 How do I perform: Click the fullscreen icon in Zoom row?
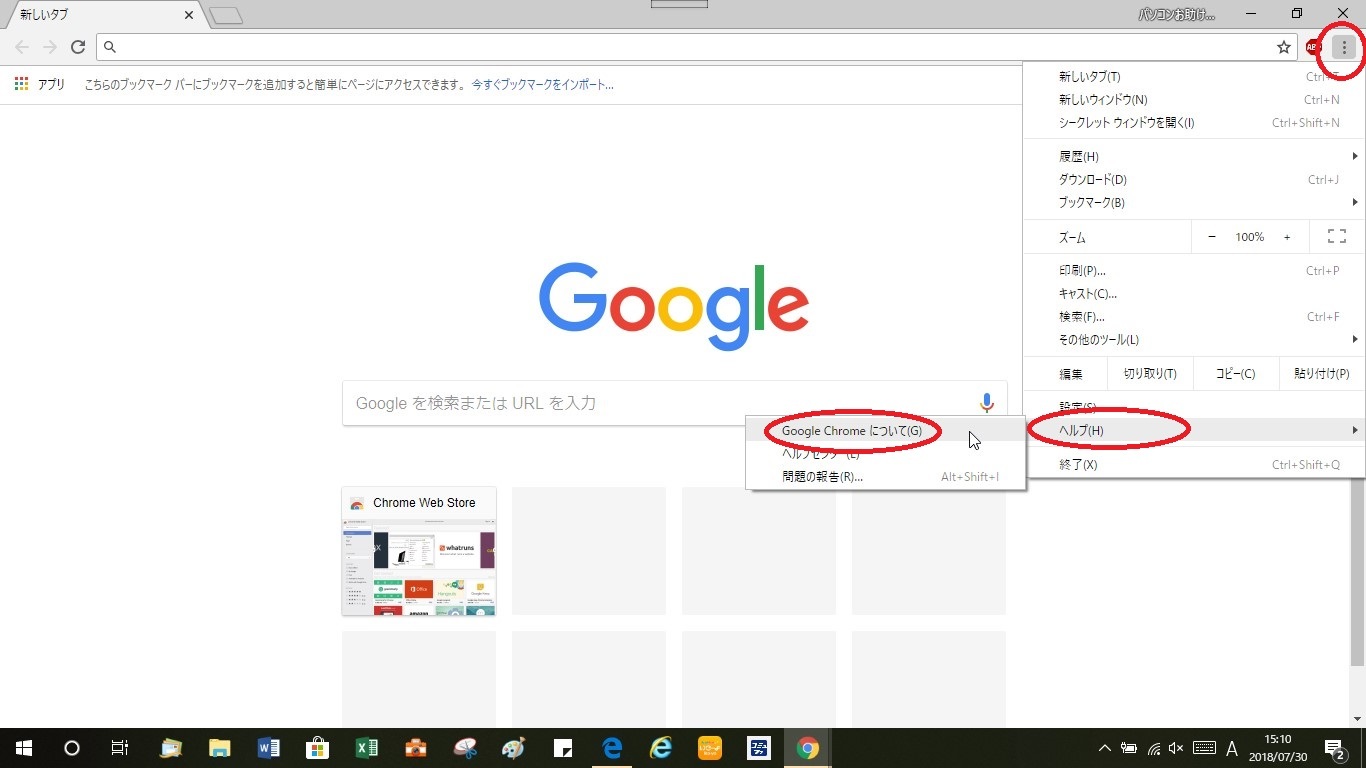(1336, 237)
